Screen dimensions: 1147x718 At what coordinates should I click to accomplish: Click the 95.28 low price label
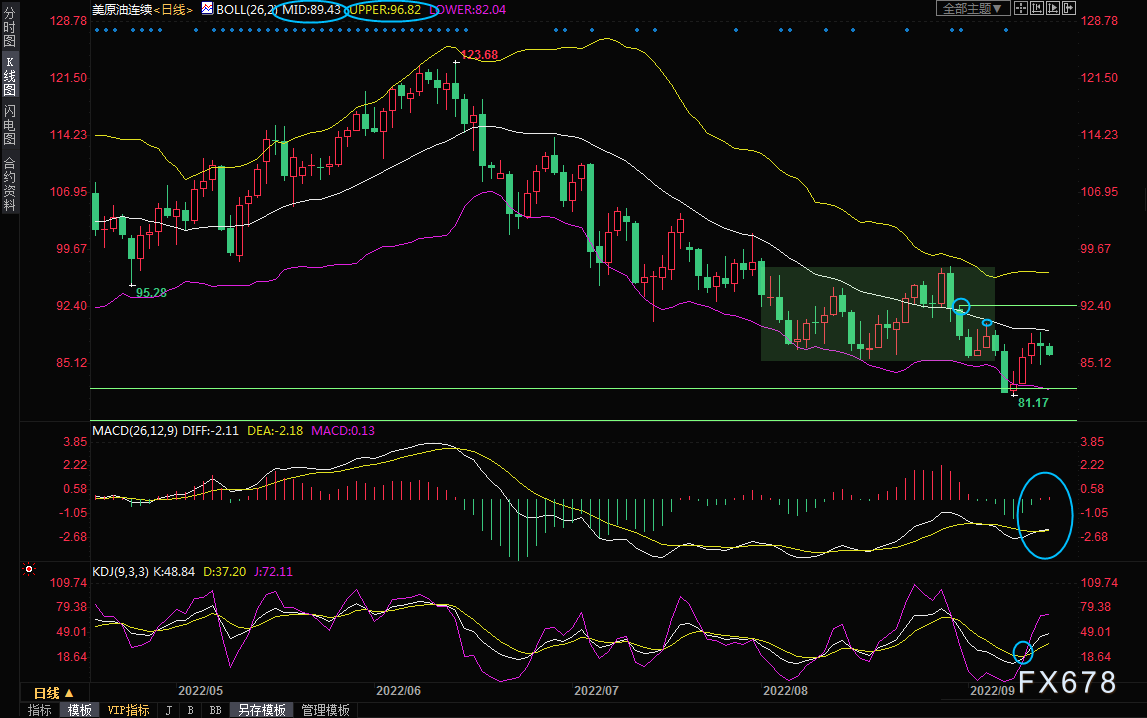tap(151, 292)
